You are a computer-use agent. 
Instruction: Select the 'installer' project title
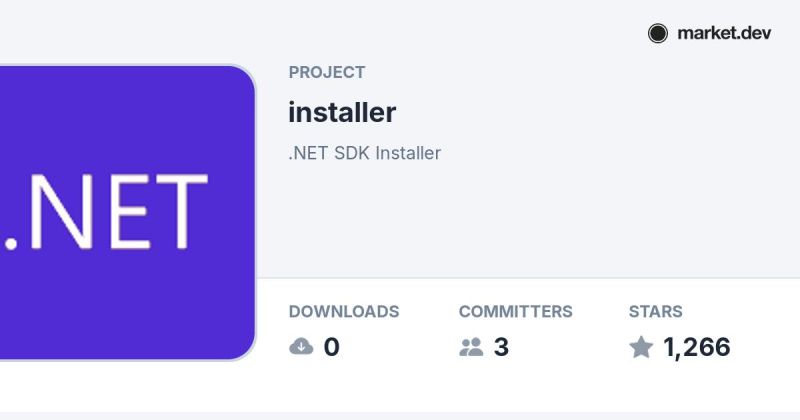pyautogui.click(x=342, y=112)
